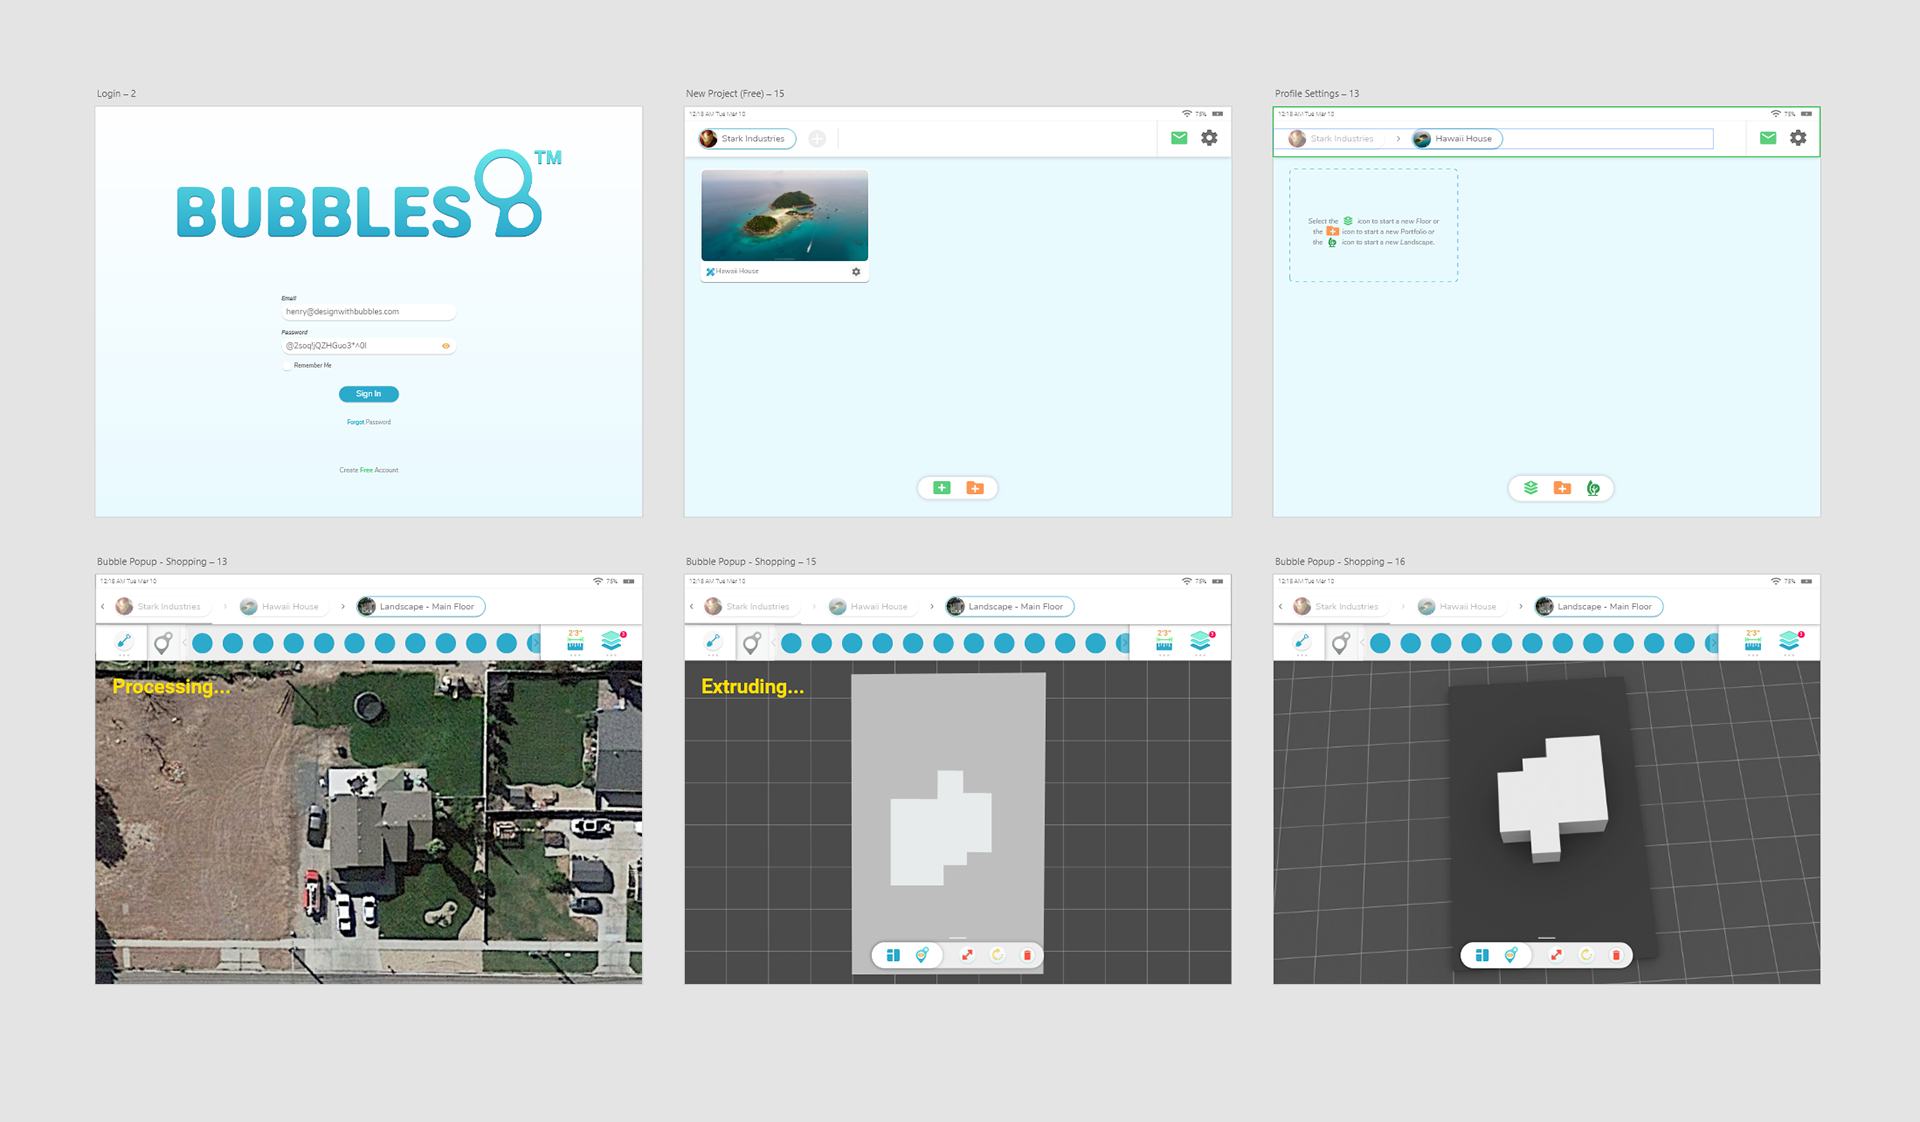This screenshot has width=1920, height=1122.
Task: Create a new Portfolio with the orange folder icon
Action: 1563,488
